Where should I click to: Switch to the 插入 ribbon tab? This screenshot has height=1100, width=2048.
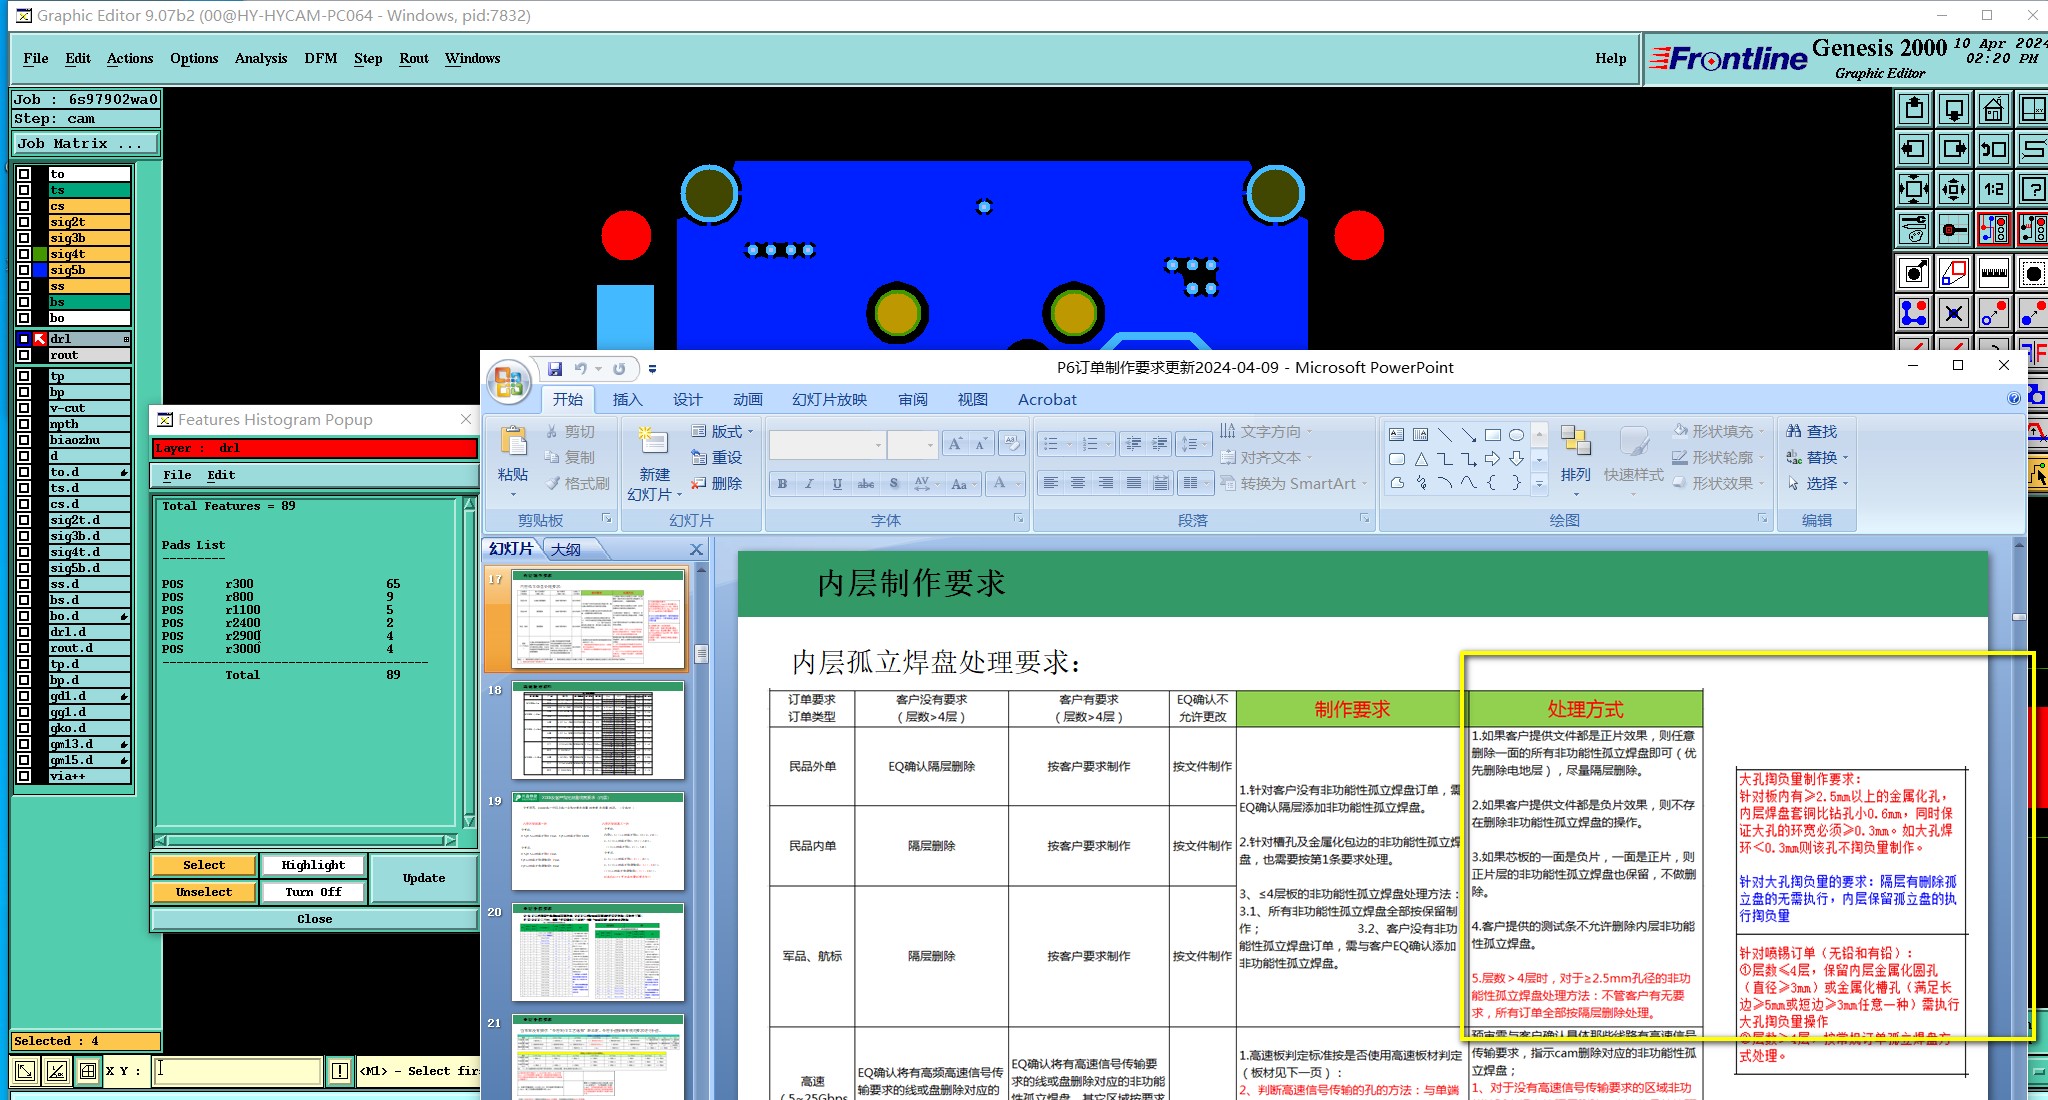pyautogui.click(x=627, y=400)
